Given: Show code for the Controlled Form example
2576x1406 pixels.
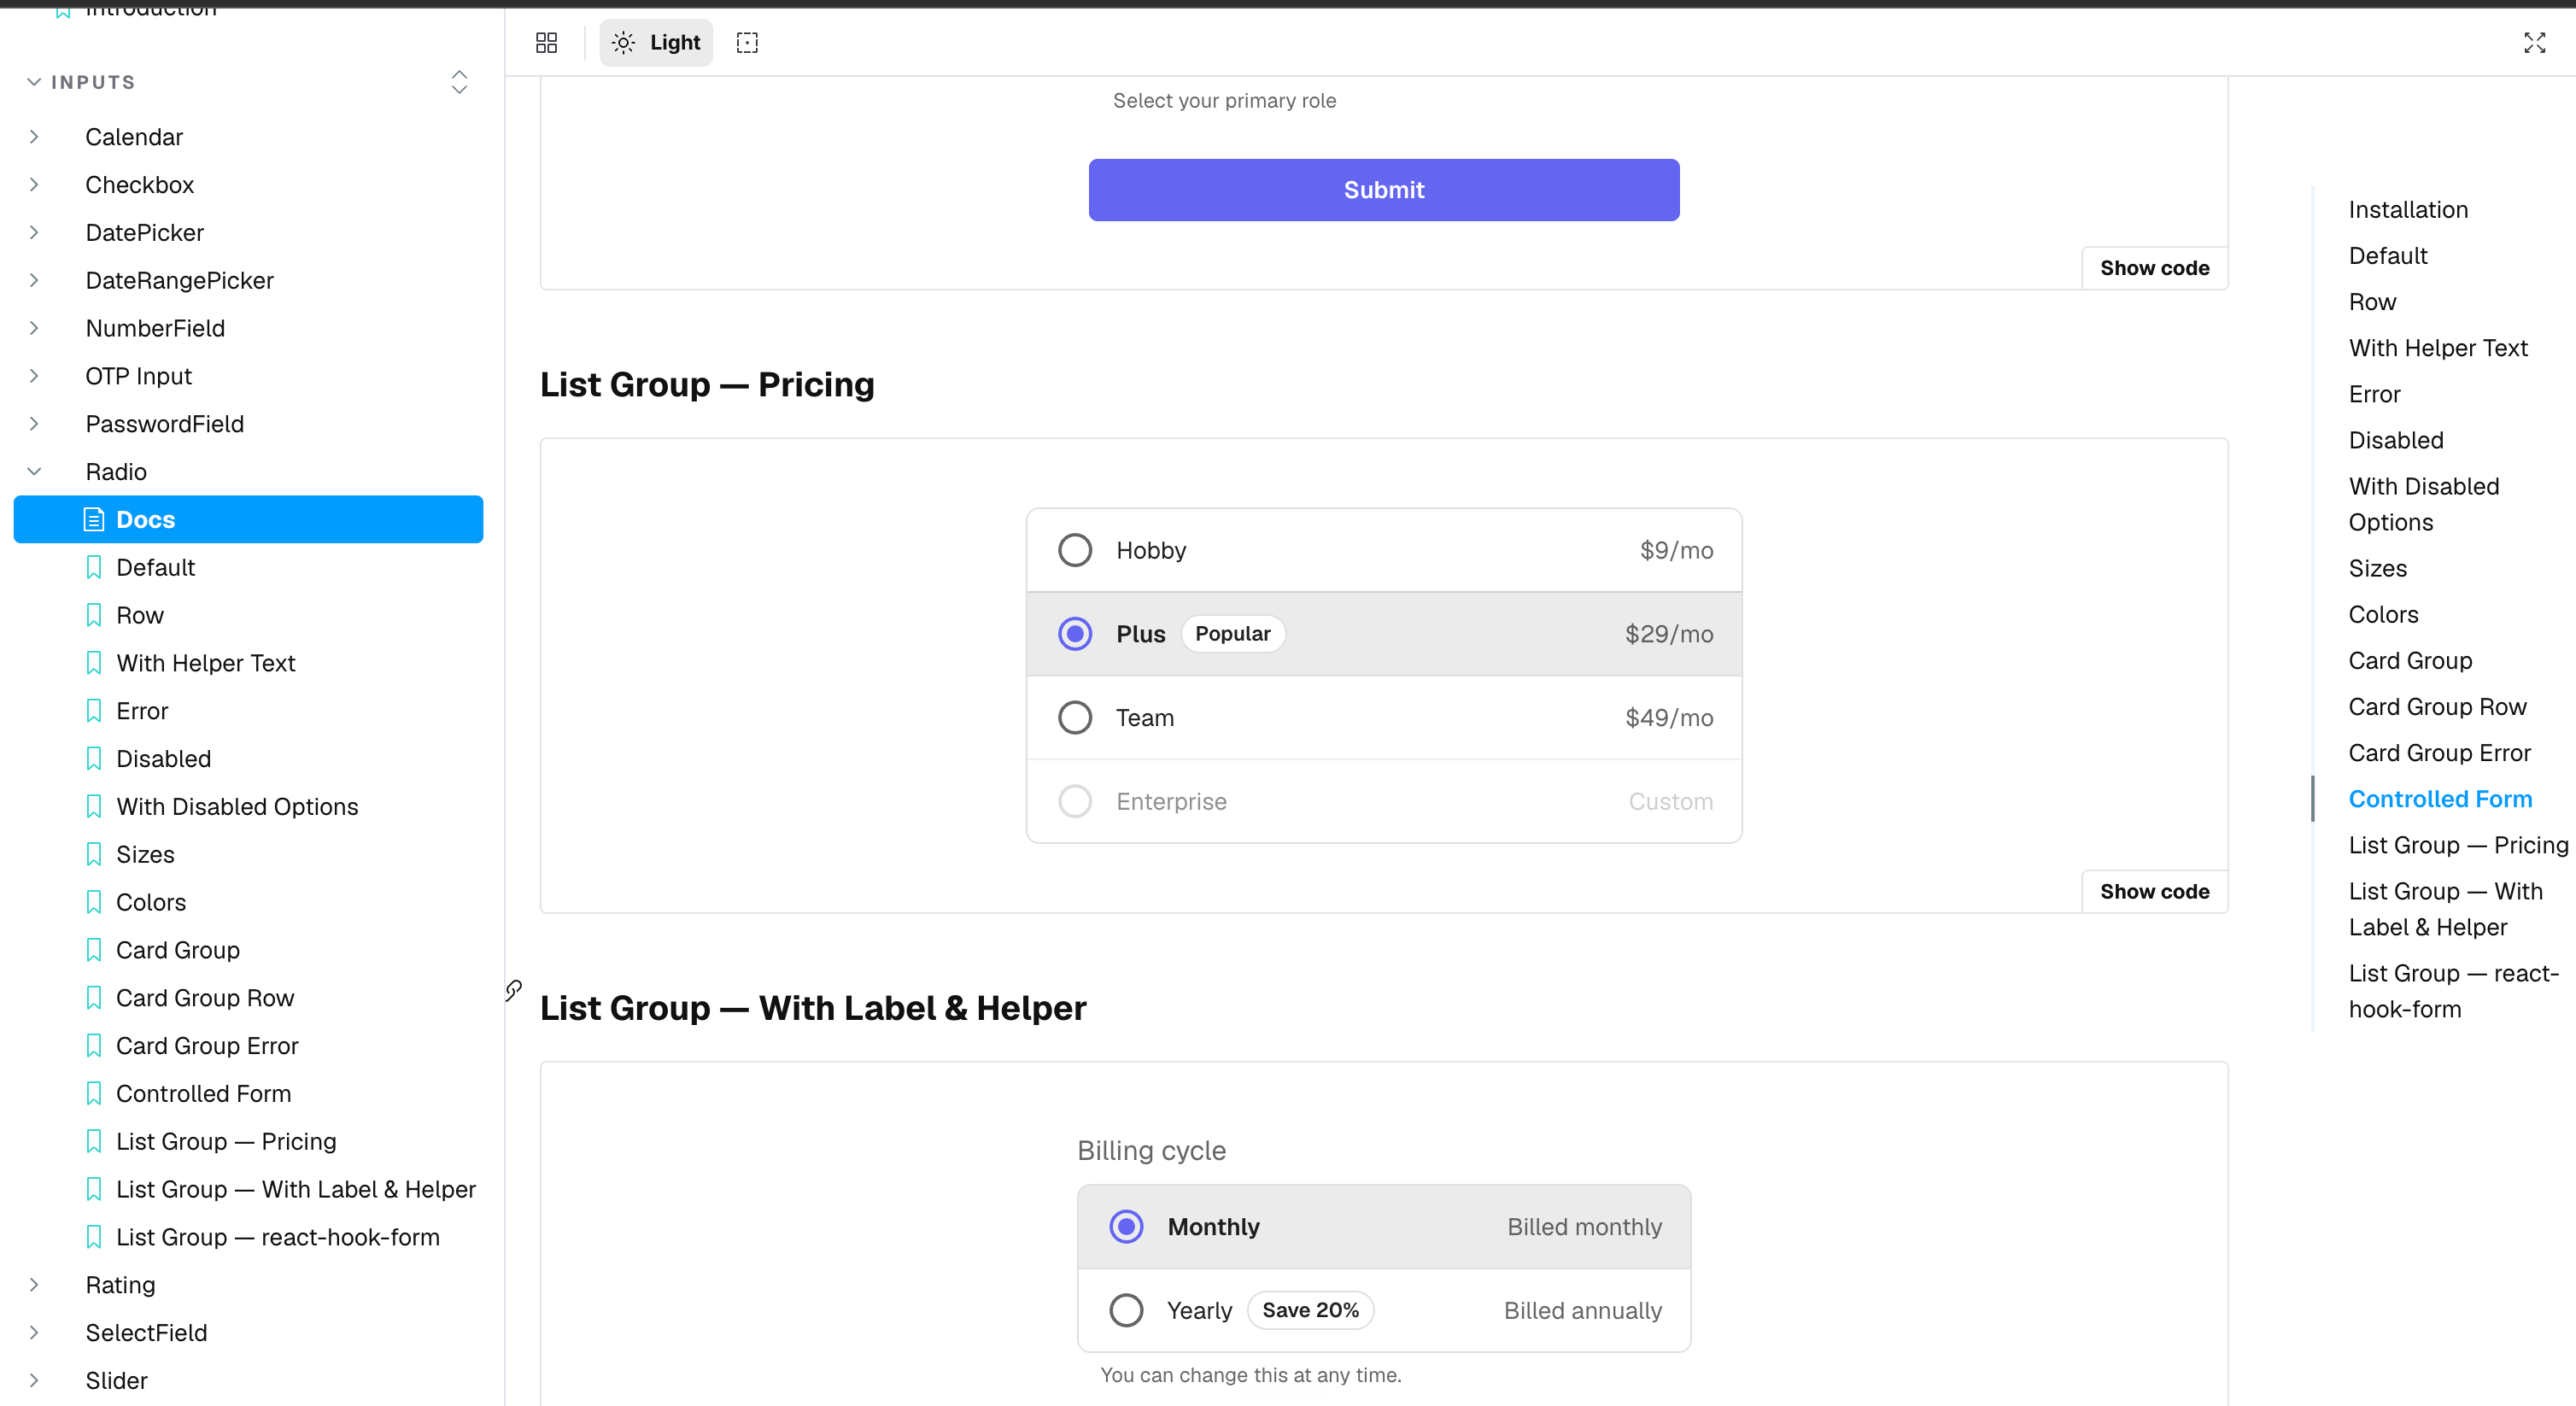Looking at the screenshot, I should [x=2155, y=268].
